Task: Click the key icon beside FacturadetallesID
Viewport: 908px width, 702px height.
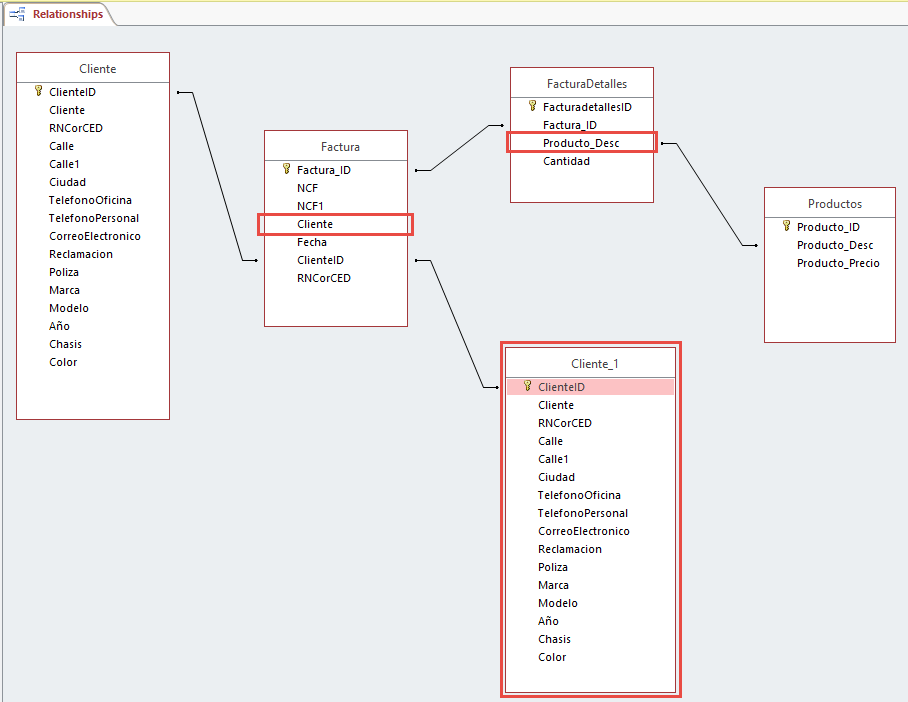Action: click(533, 106)
